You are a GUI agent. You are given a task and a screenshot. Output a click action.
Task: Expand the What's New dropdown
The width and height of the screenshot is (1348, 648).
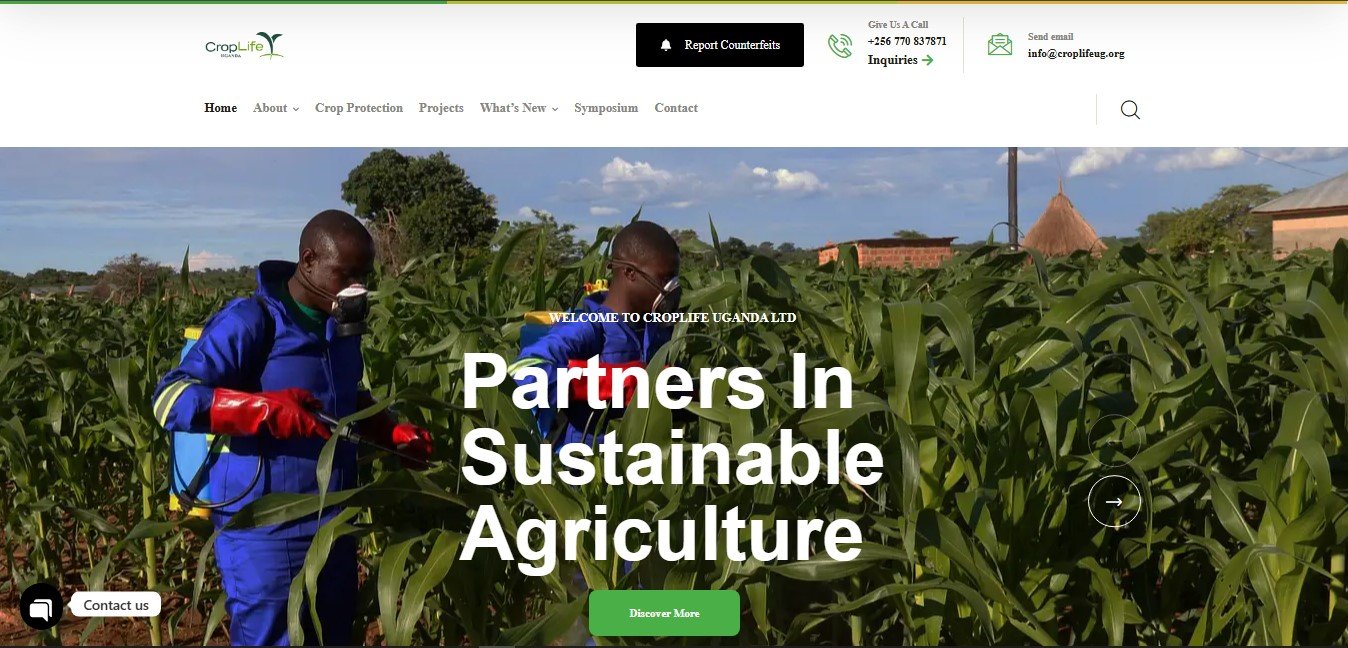click(519, 108)
